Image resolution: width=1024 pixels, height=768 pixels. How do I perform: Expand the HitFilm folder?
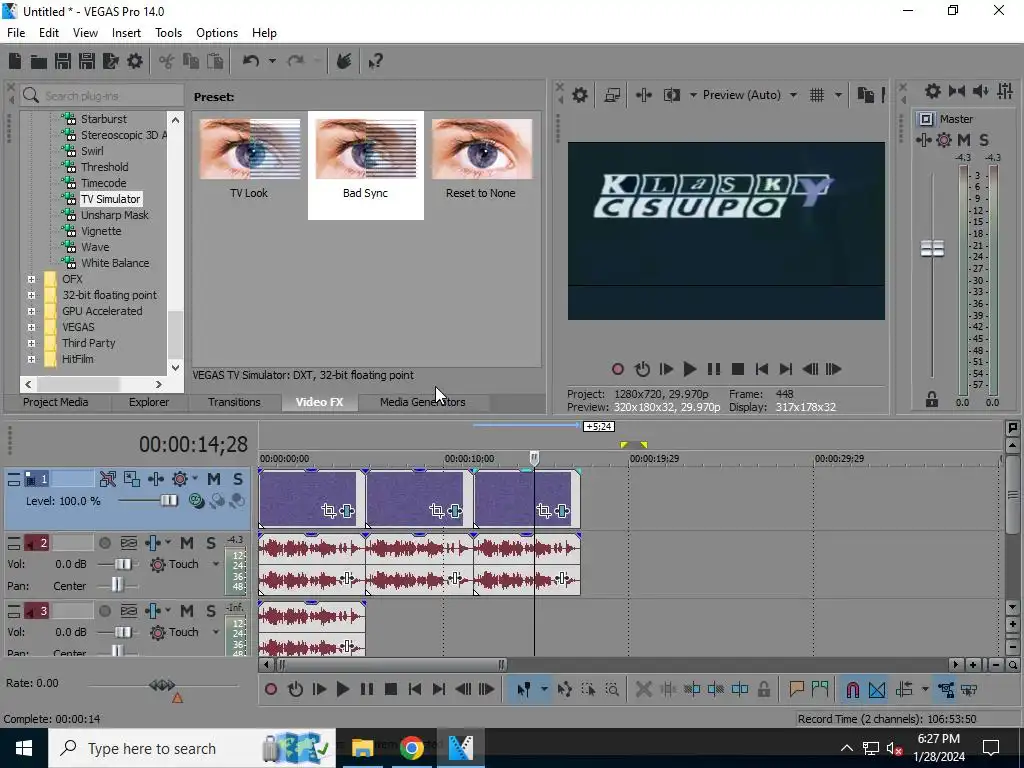(x=31, y=359)
